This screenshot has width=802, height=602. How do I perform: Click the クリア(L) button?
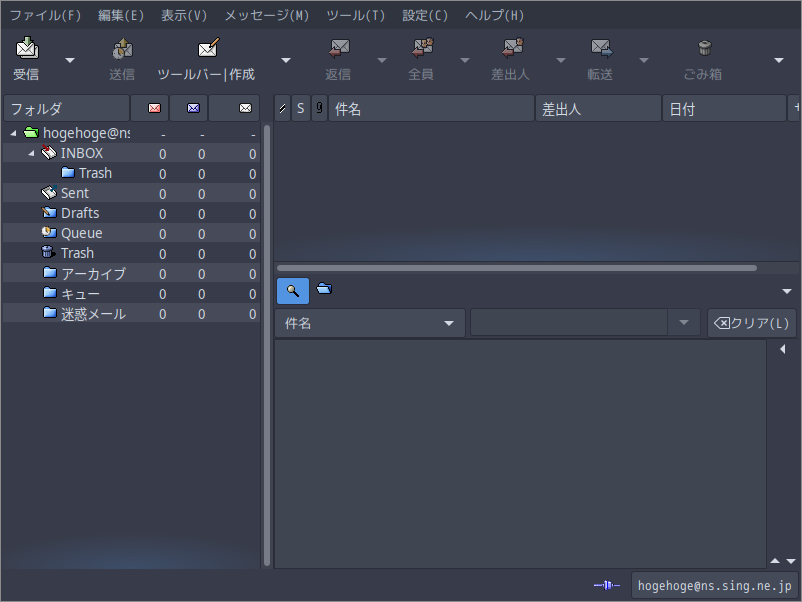(752, 323)
